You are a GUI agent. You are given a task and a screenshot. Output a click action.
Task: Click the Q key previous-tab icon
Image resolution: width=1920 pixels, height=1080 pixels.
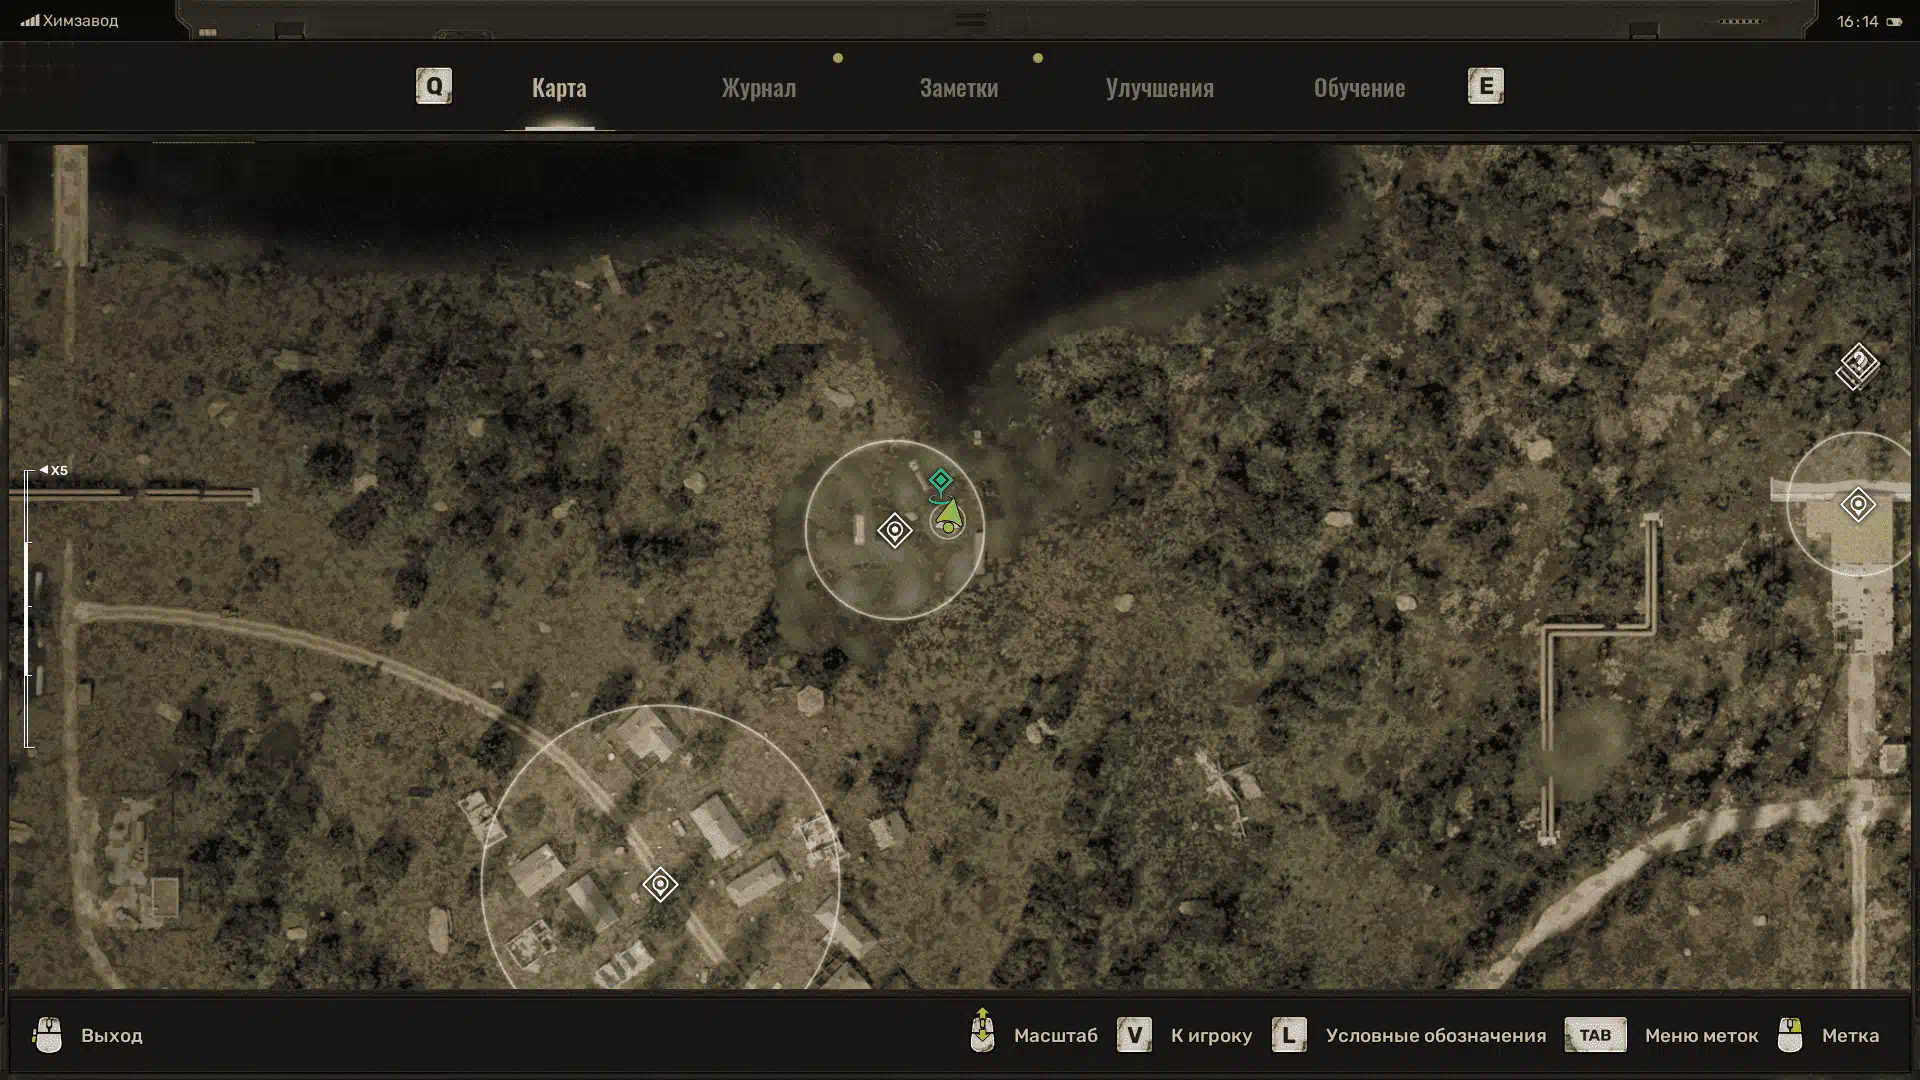pos(434,86)
